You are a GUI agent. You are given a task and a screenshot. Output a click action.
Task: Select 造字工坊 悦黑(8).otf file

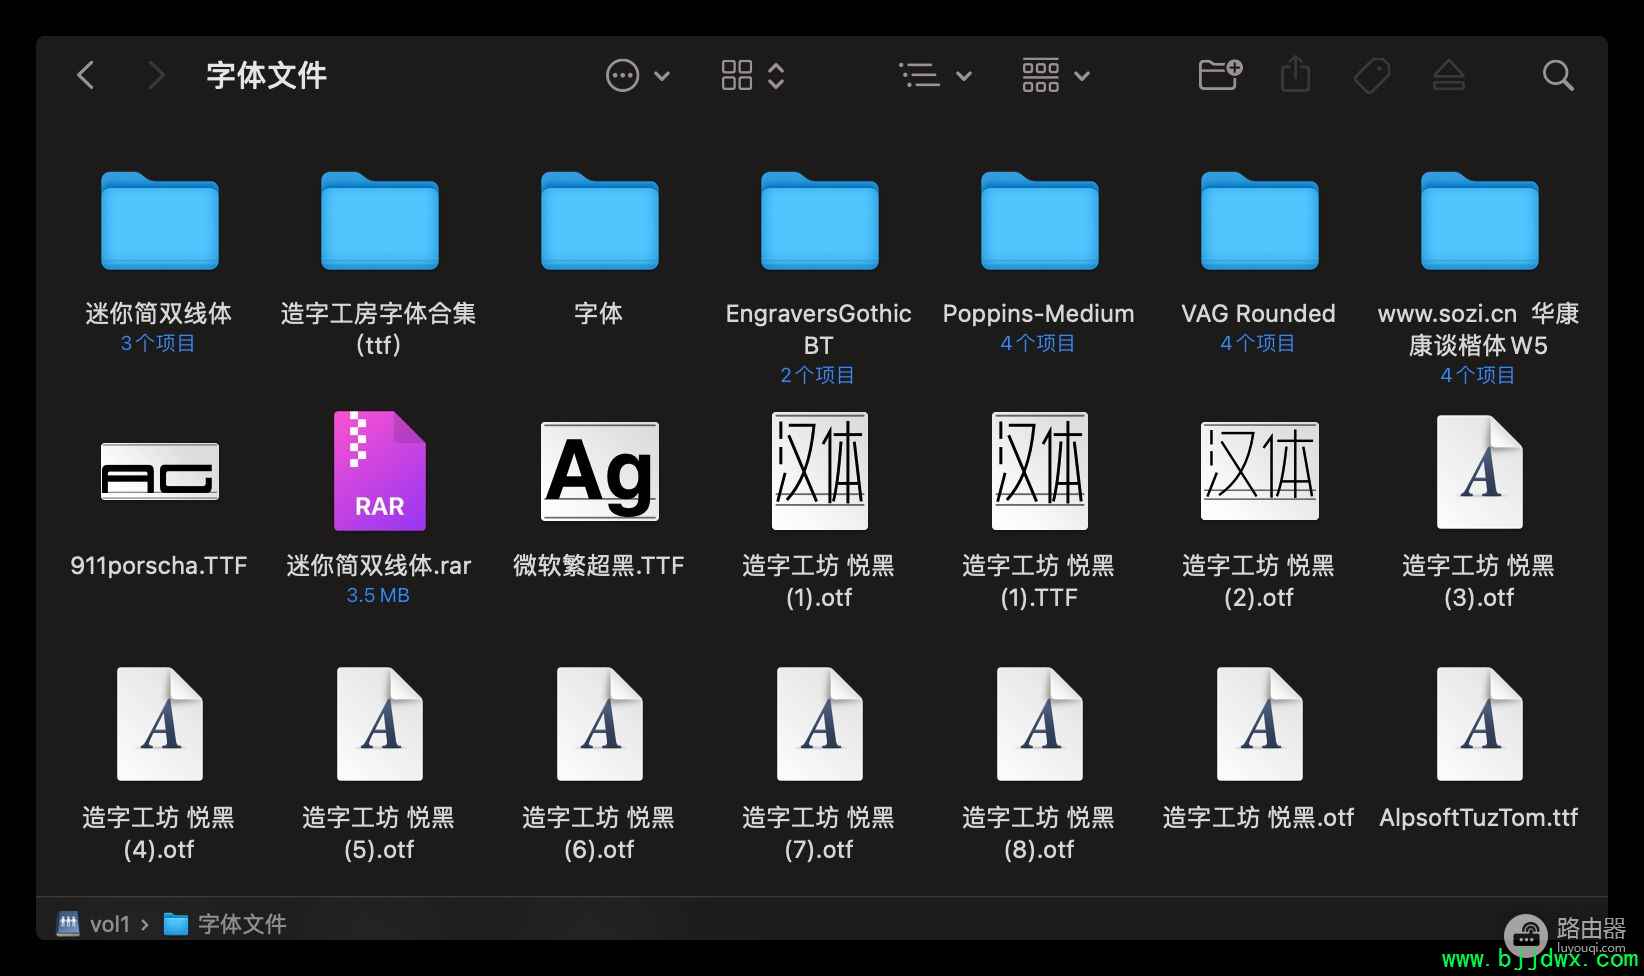point(1040,723)
